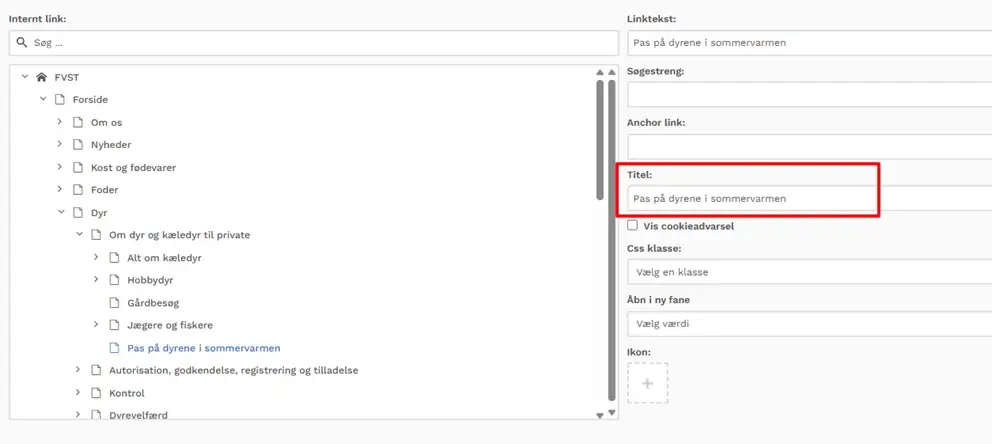Click the Kontrol page icon
992x444 pixels.
(x=96, y=393)
